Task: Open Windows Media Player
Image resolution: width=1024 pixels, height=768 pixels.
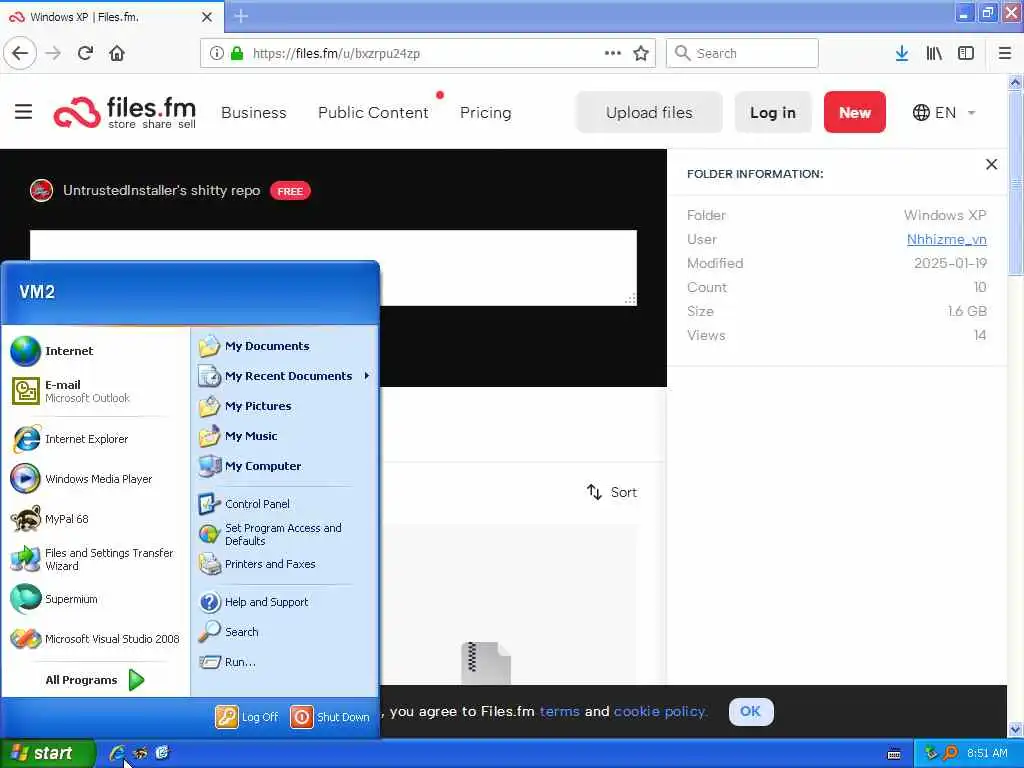Action: [x=82, y=479]
